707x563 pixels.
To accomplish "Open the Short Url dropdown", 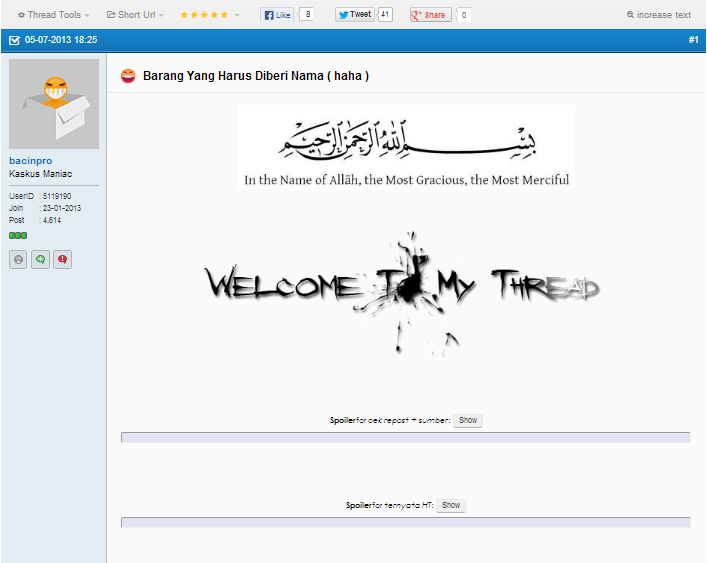I will pyautogui.click(x=135, y=15).
